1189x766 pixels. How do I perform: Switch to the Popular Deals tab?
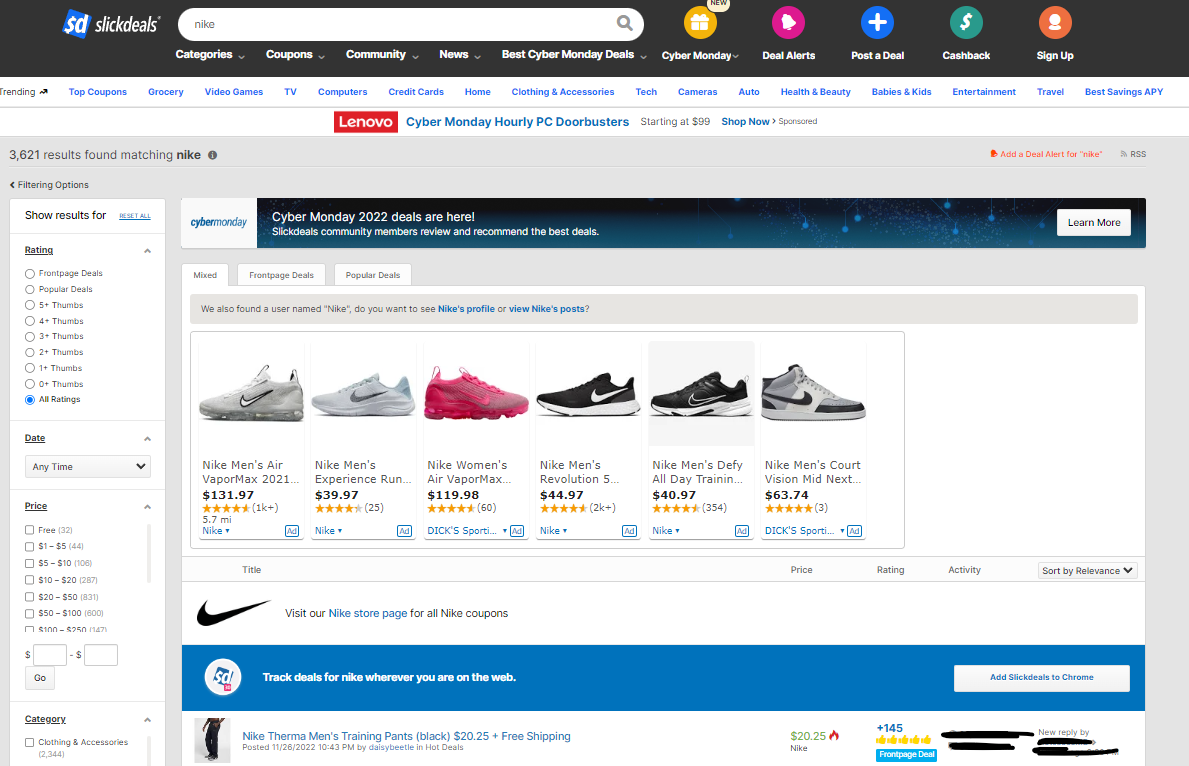click(373, 275)
